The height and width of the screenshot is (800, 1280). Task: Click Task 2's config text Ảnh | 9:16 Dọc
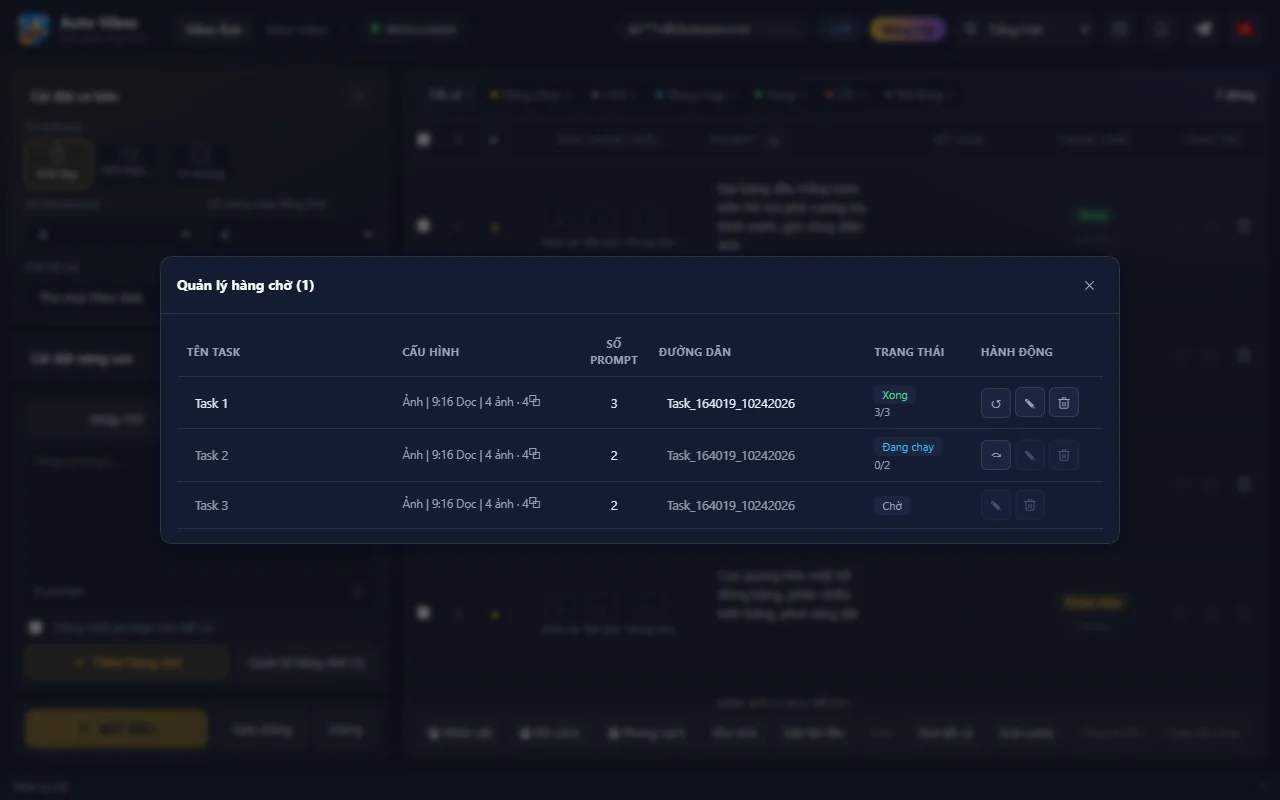point(439,454)
